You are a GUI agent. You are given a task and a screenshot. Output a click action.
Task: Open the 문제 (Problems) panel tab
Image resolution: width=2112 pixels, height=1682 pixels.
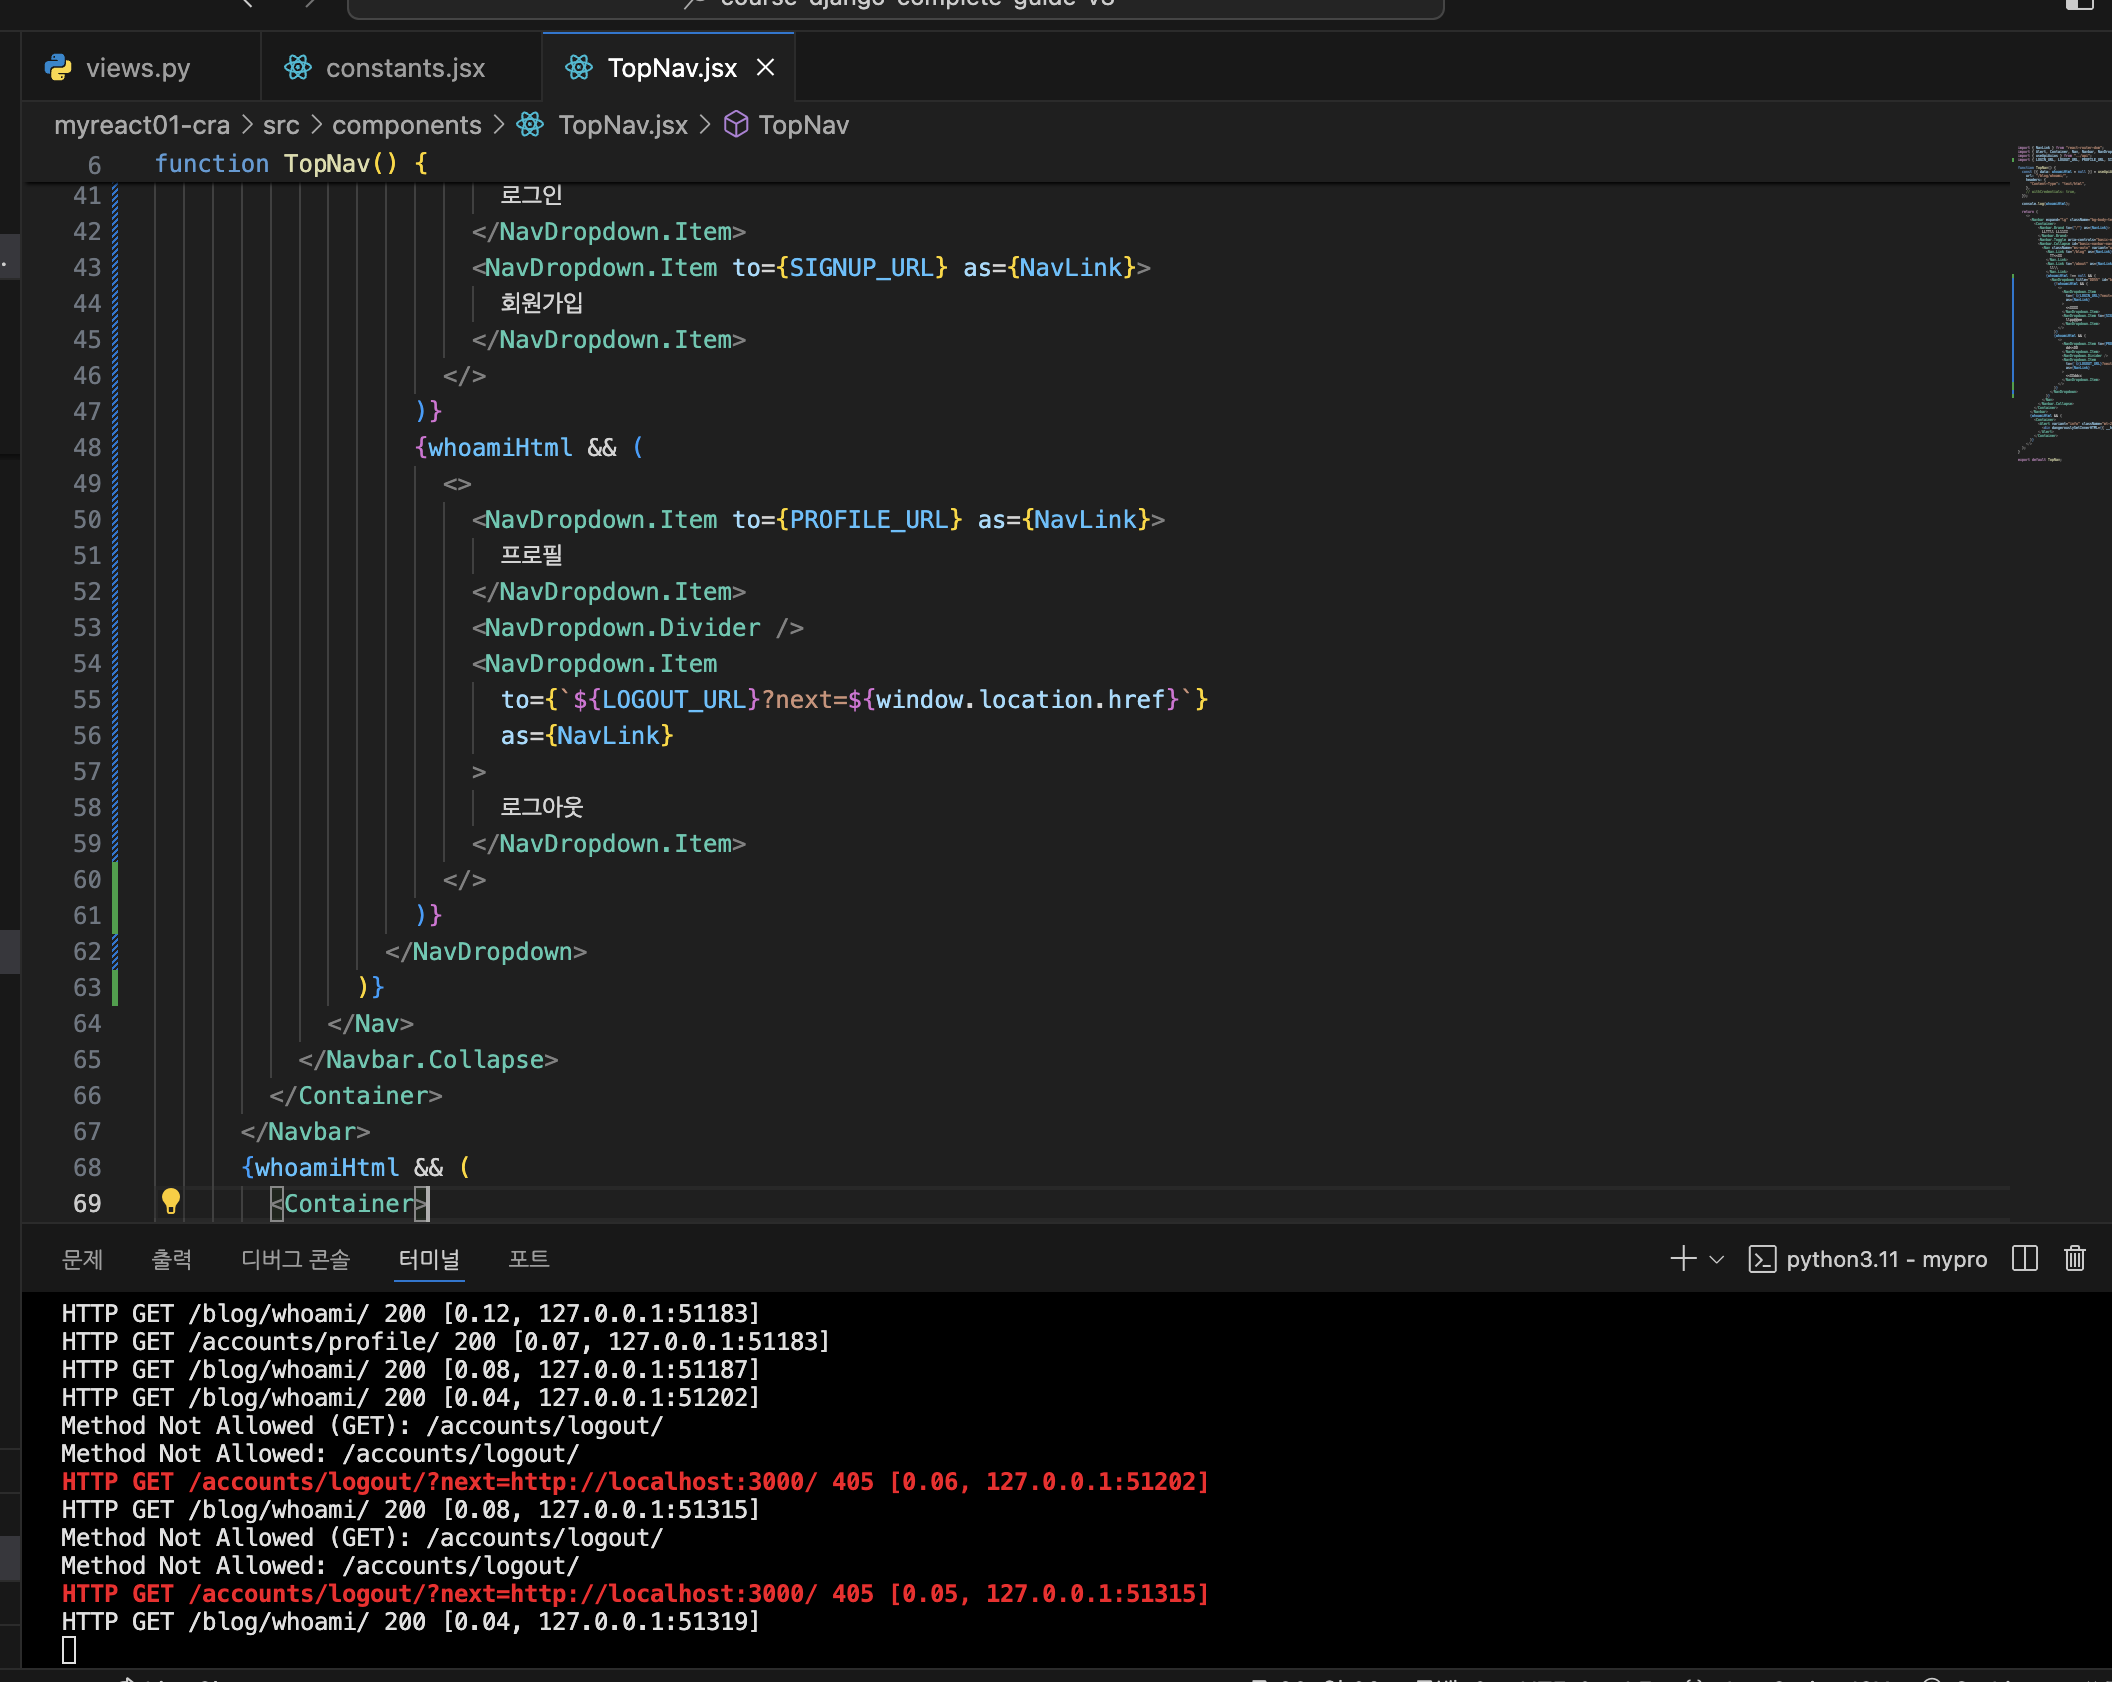pos(82,1260)
